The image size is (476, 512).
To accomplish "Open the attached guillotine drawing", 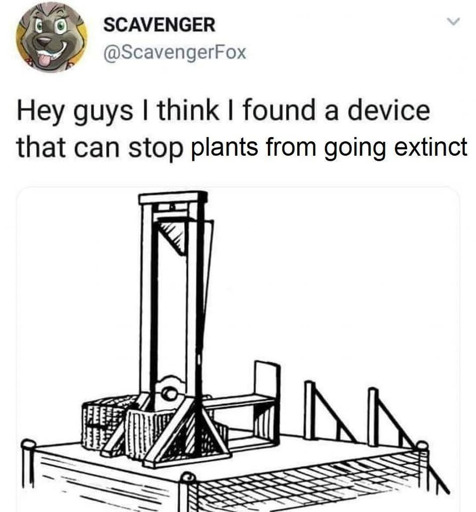I will tap(238, 349).
